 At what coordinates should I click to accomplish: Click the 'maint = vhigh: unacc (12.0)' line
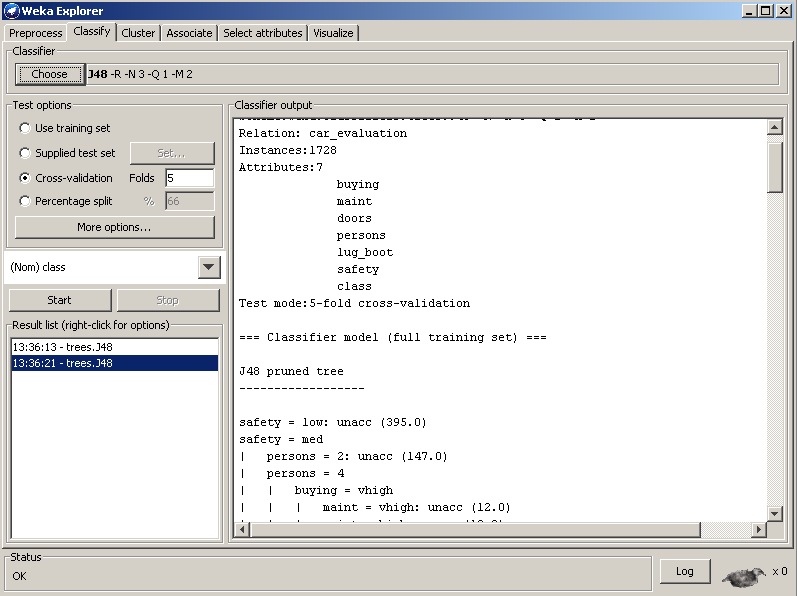click(416, 507)
